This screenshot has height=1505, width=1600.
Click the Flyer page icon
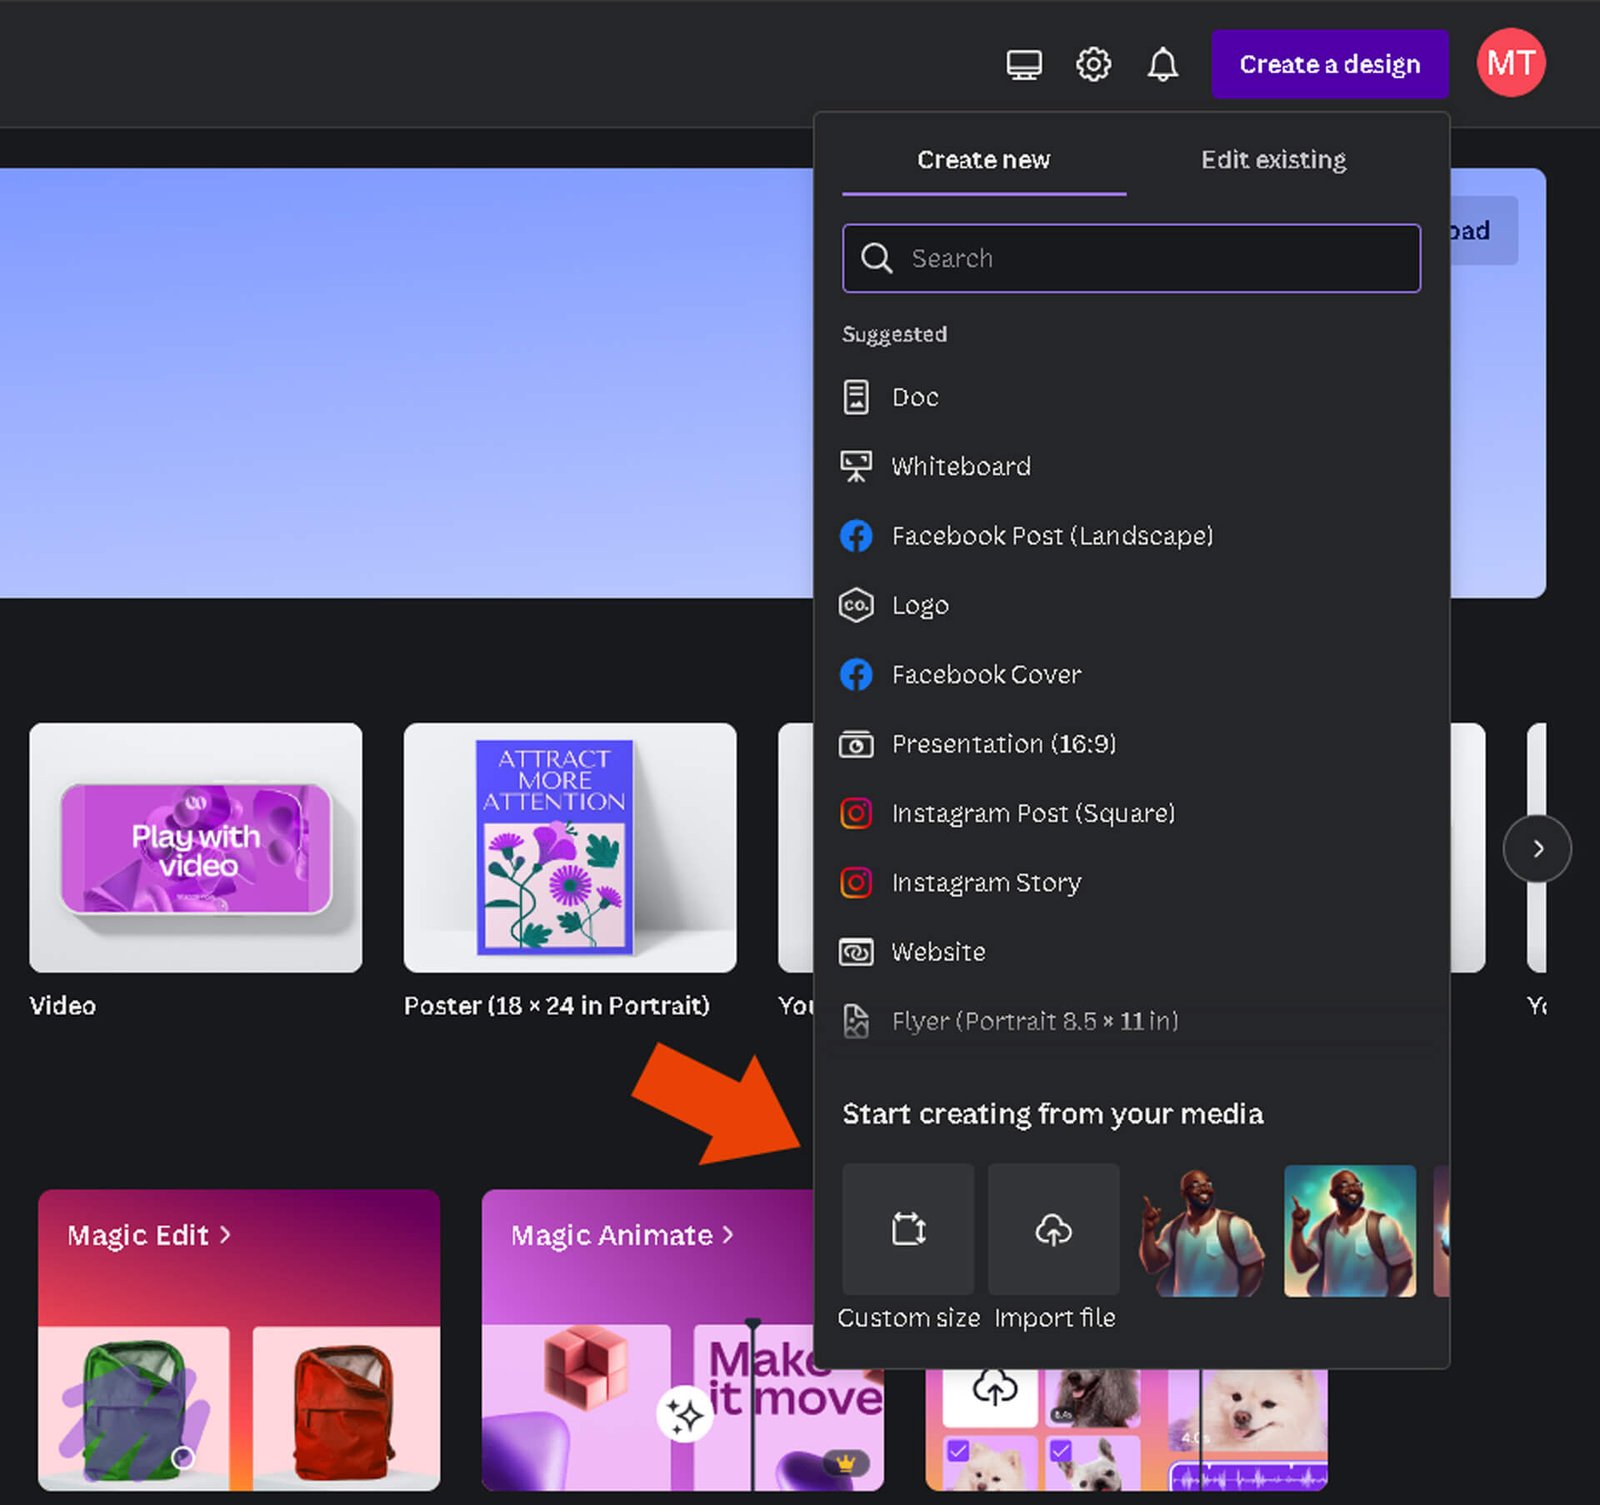tap(856, 1021)
